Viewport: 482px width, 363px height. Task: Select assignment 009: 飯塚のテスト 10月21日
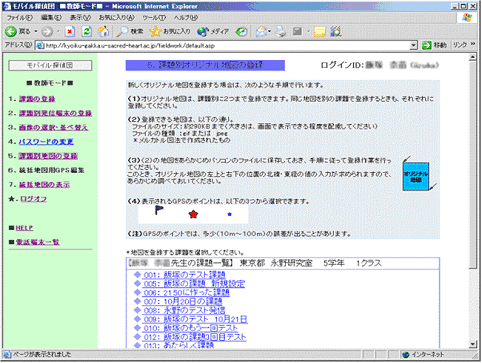coord(195,319)
